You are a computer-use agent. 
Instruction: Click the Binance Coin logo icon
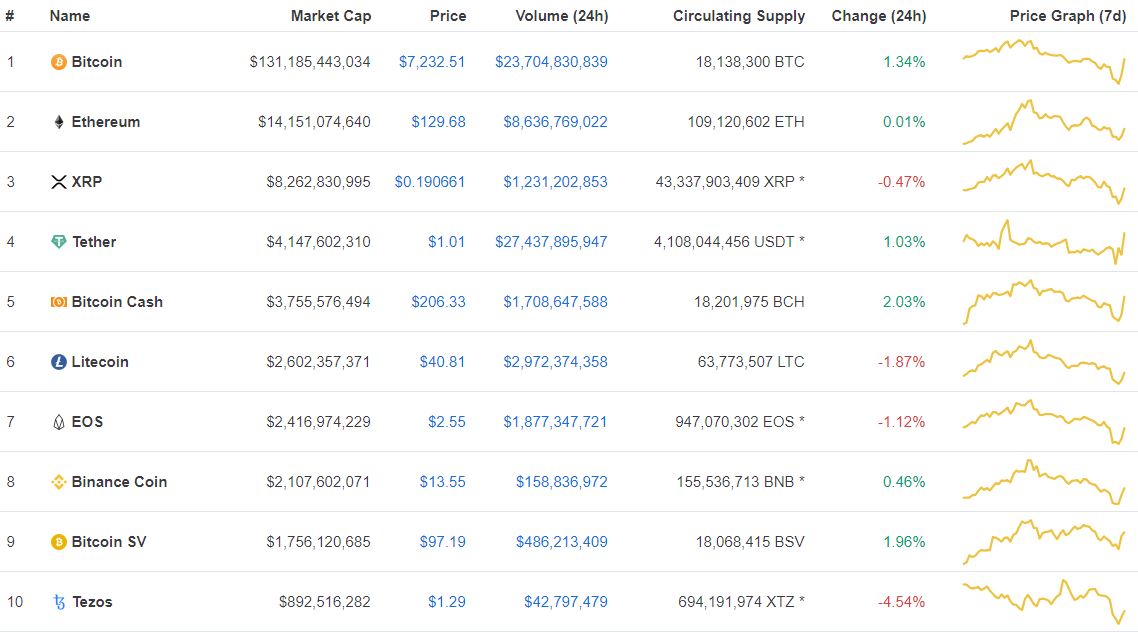coord(59,482)
